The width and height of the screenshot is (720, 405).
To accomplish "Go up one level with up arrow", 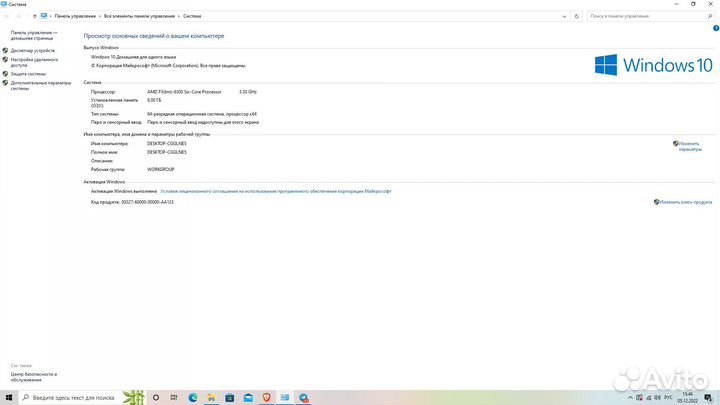I will (x=34, y=16).
